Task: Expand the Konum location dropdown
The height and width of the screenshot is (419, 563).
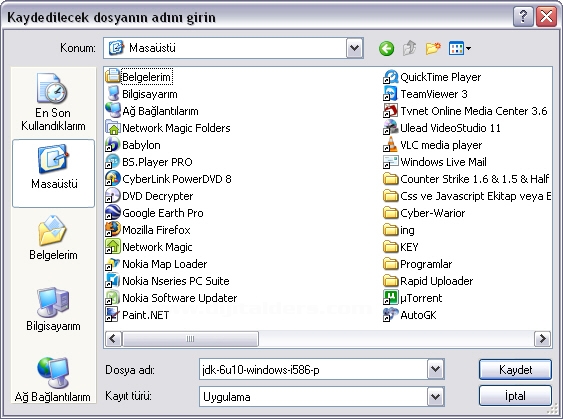Action: click(x=355, y=48)
